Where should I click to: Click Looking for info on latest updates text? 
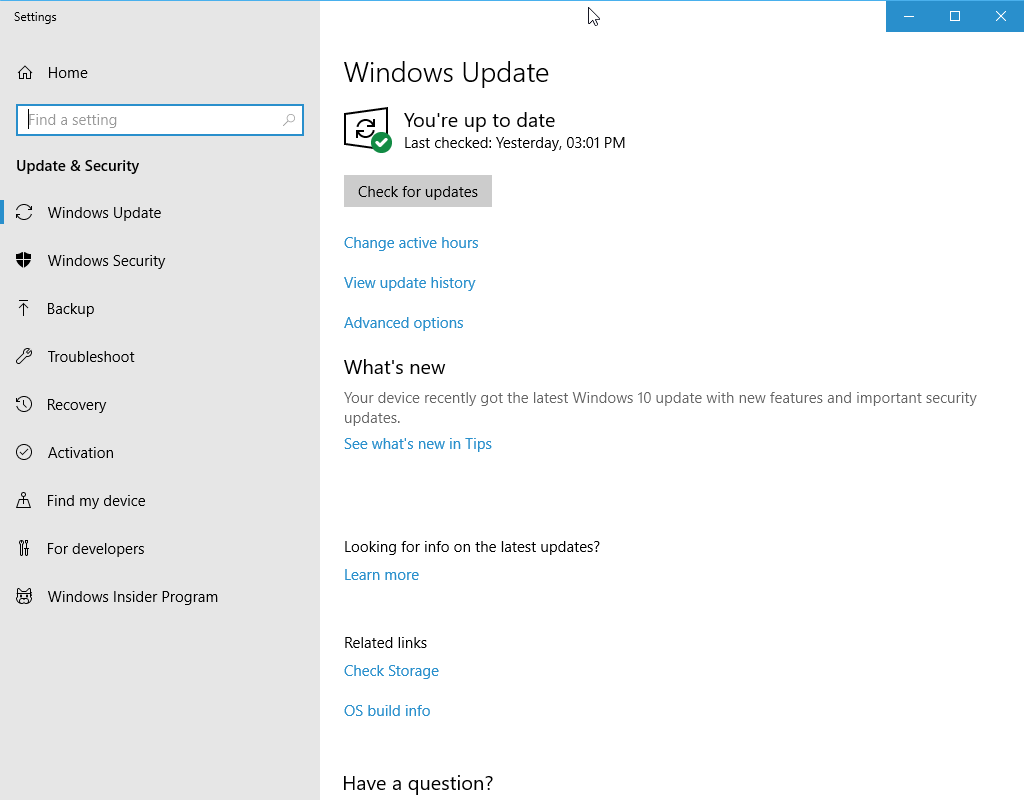pos(472,547)
